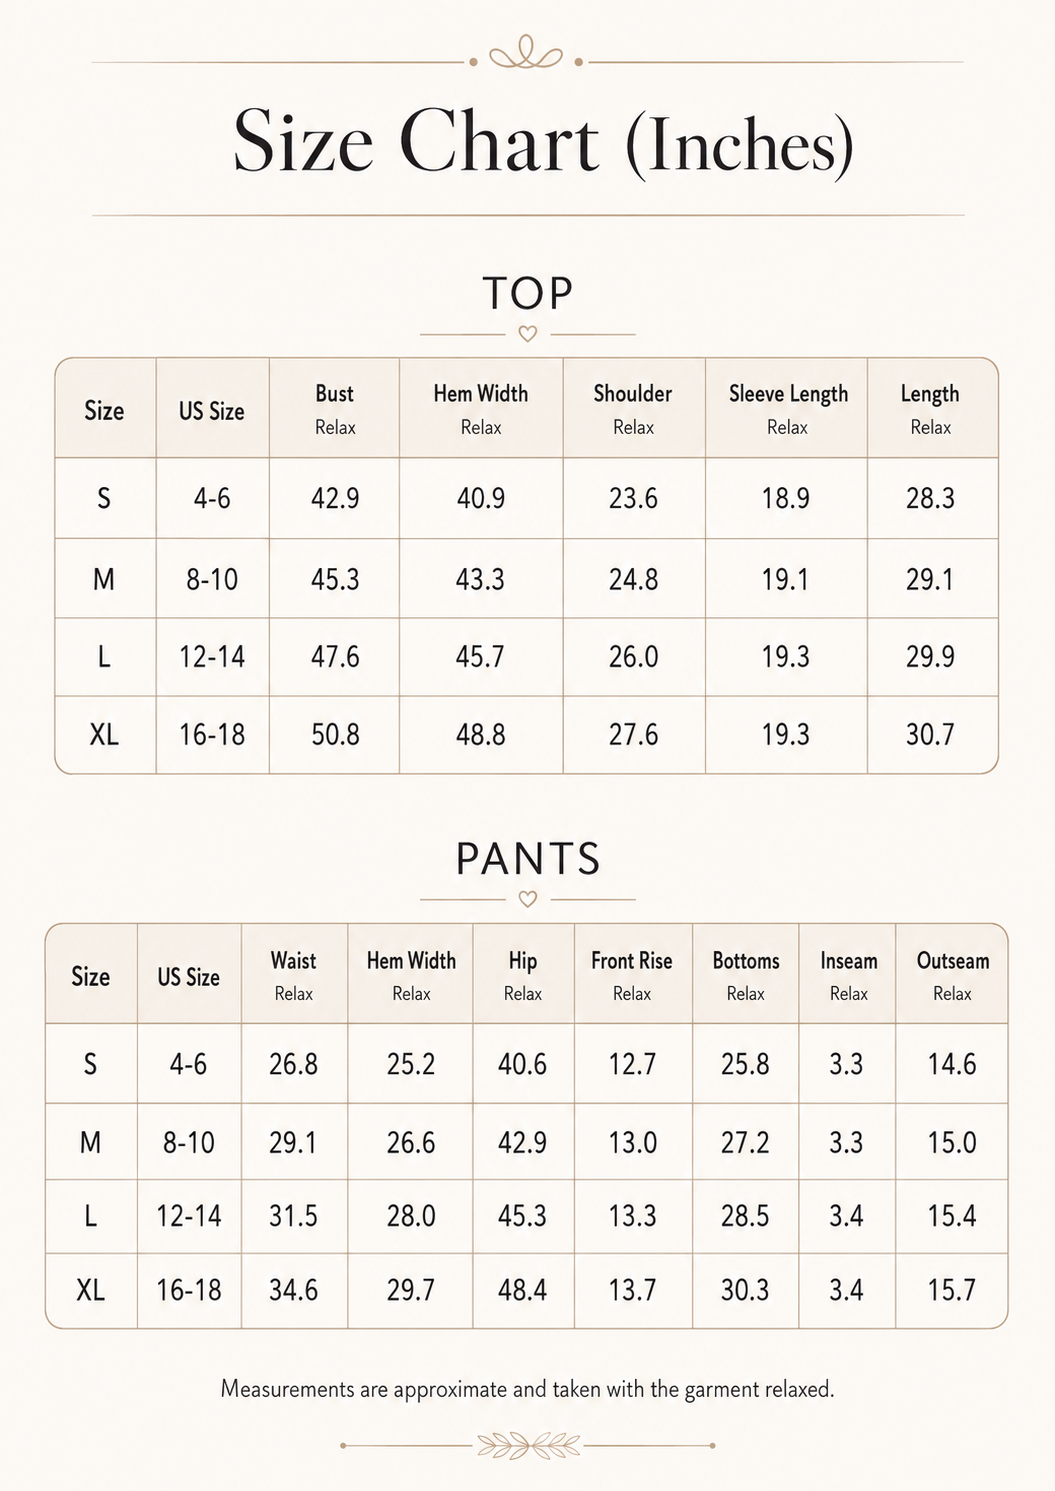The width and height of the screenshot is (1055, 1491).
Task: Select the top Length value 30.7
Action: pyautogui.click(x=930, y=735)
